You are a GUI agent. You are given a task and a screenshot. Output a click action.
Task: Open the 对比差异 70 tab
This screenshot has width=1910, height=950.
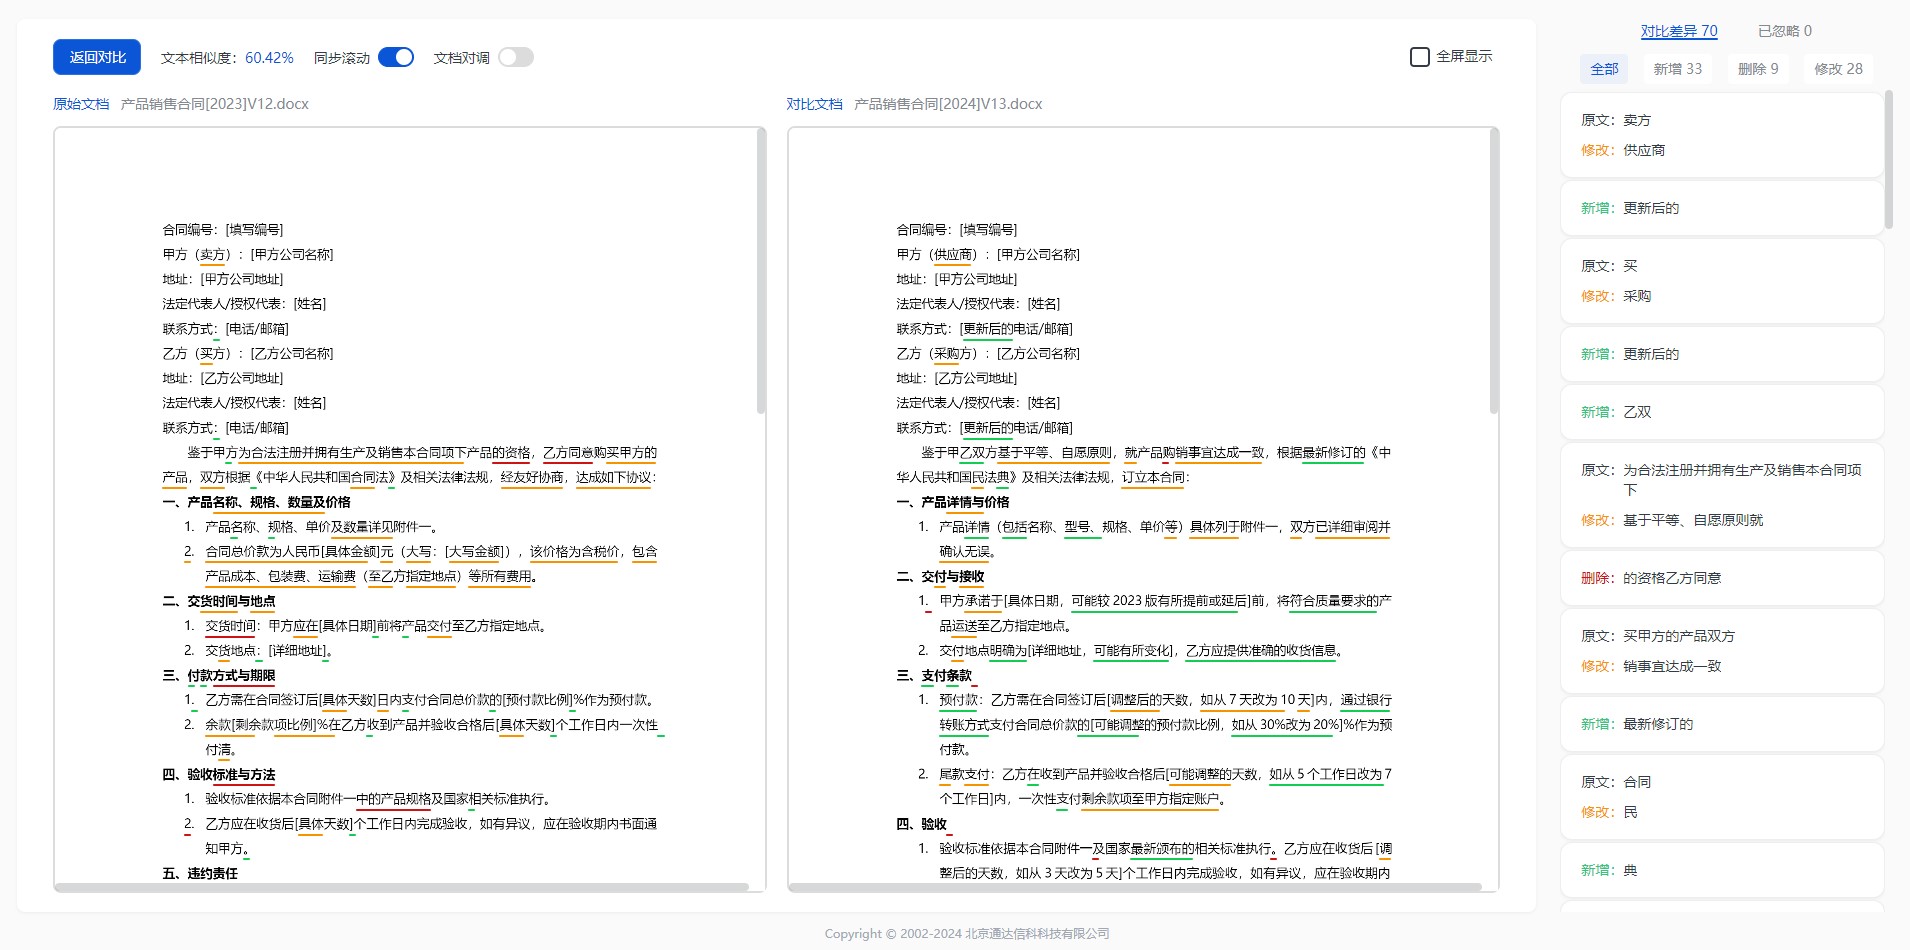point(1679,31)
